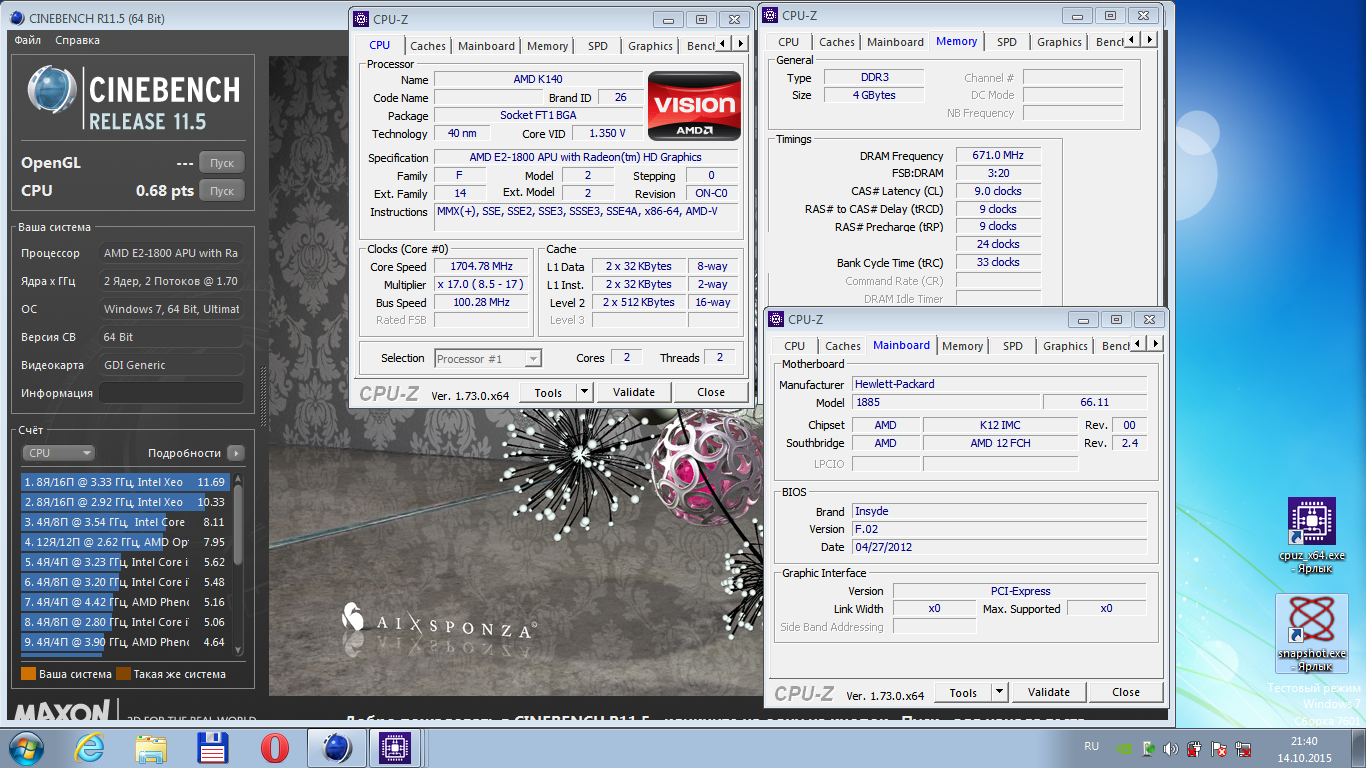Select ranking row 9 scoring 4.64
Image resolution: width=1366 pixels, height=768 pixels.
pyautogui.click(x=126, y=642)
